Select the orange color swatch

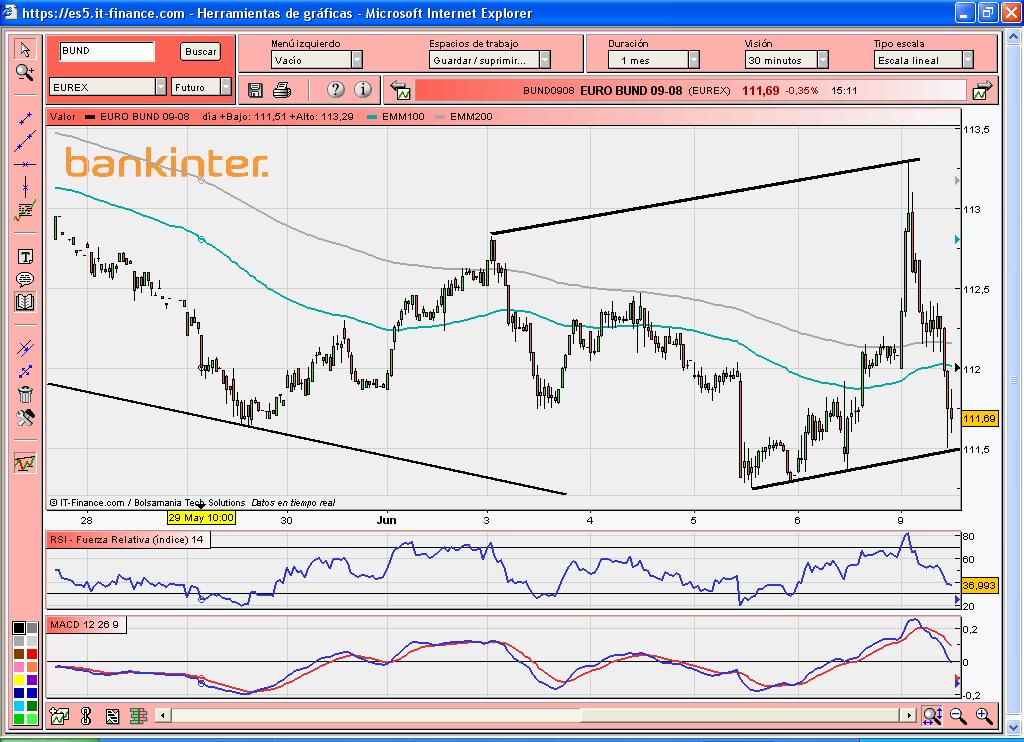31,667
